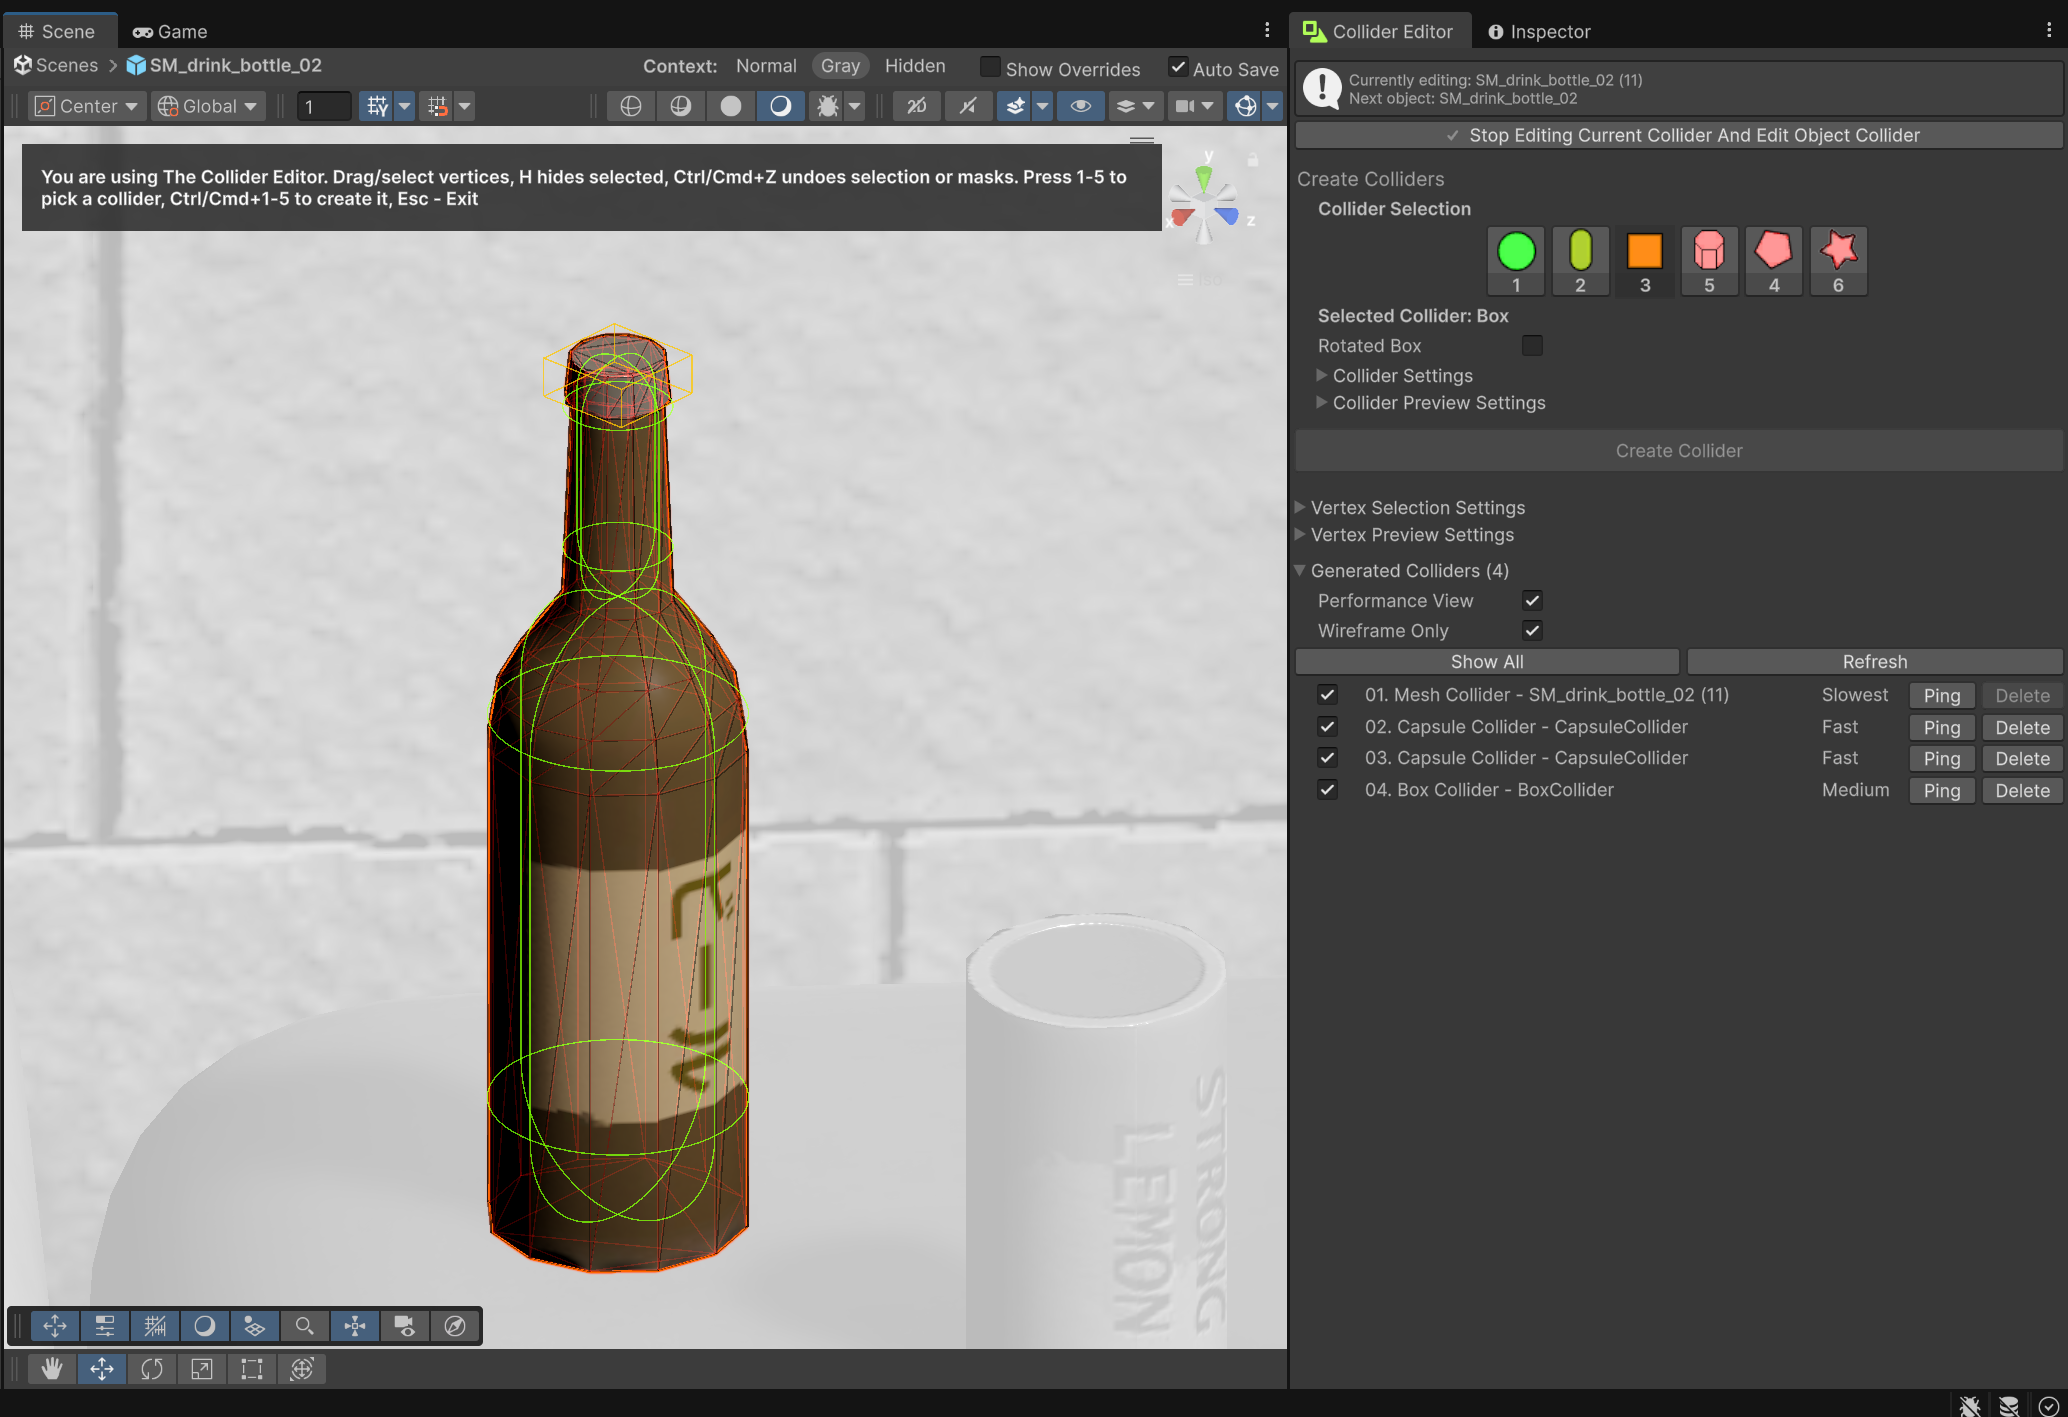Choose the red polygon collider type 4
The image size is (2068, 1417).
[1774, 261]
